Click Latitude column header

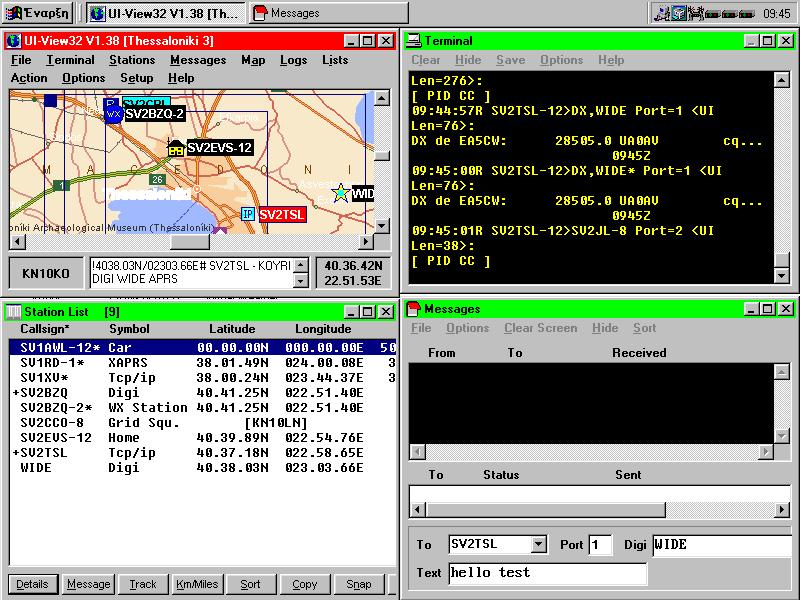(x=232, y=329)
